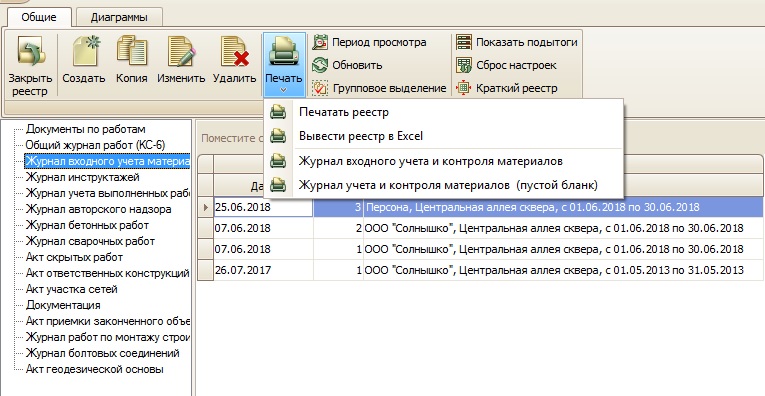Click the Закрыть реестр icon
Image resolution: width=765 pixels, height=396 pixels.
click(31, 51)
